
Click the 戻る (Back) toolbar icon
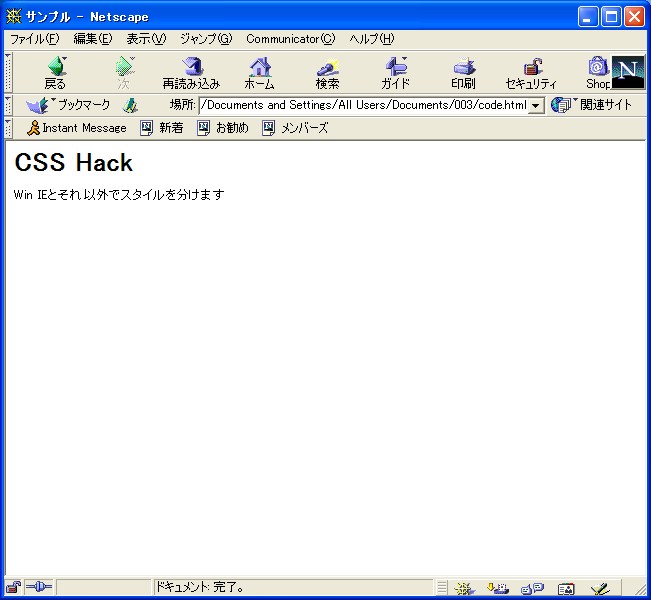point(56,73)
